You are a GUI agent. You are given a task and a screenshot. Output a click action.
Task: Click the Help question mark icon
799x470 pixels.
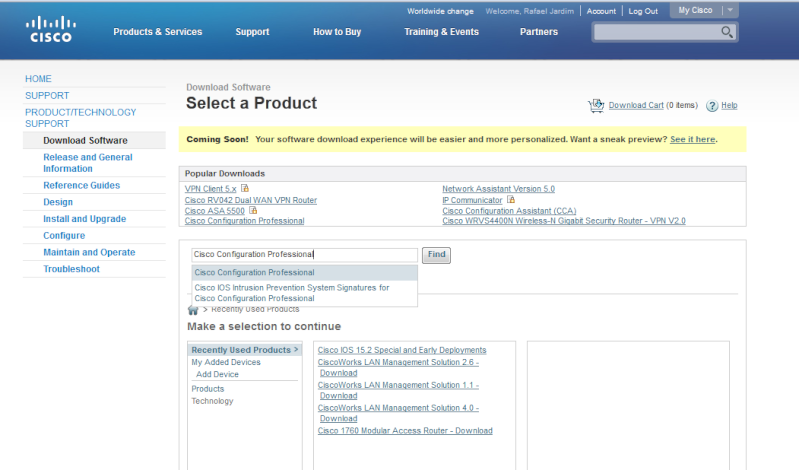pyautogui.click(x=712, y=106)
